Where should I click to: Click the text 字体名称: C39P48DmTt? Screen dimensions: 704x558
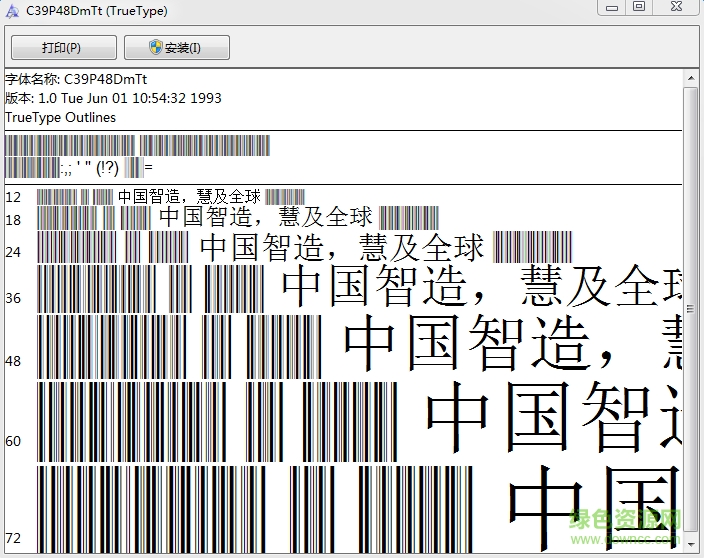(76, 79)
